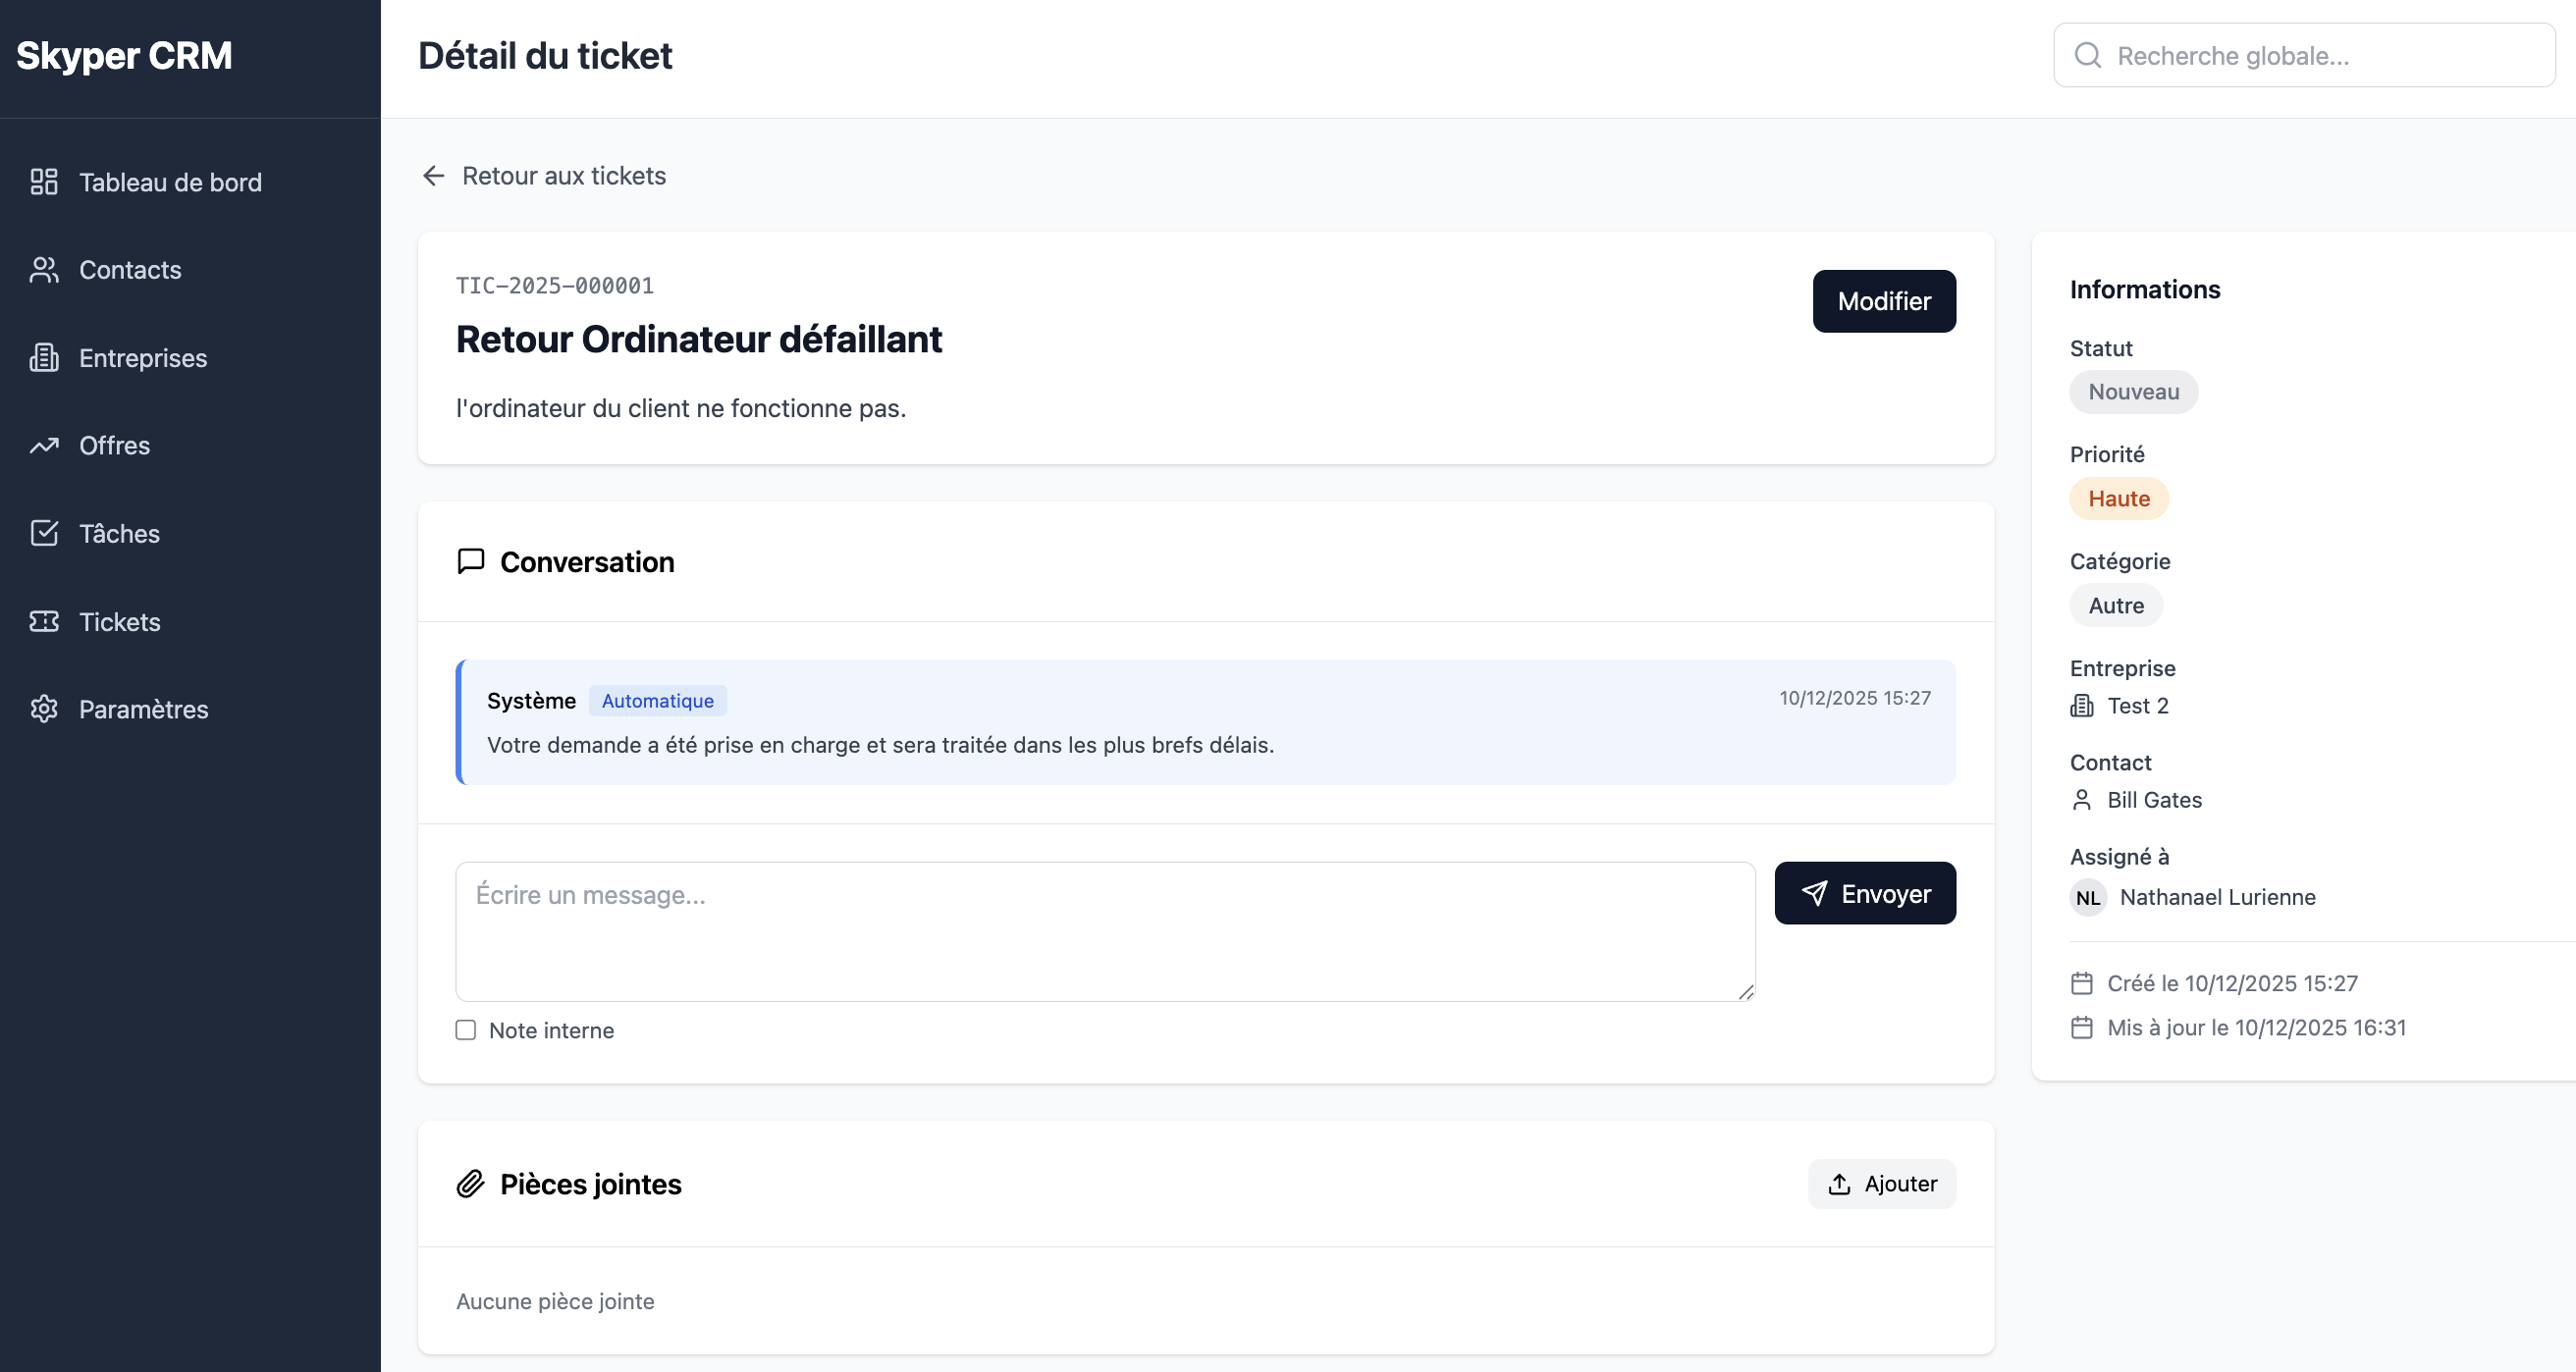2576x1372 pixels.
Task: Click the Offres trending arrow icon
Action: click(44, 446)
